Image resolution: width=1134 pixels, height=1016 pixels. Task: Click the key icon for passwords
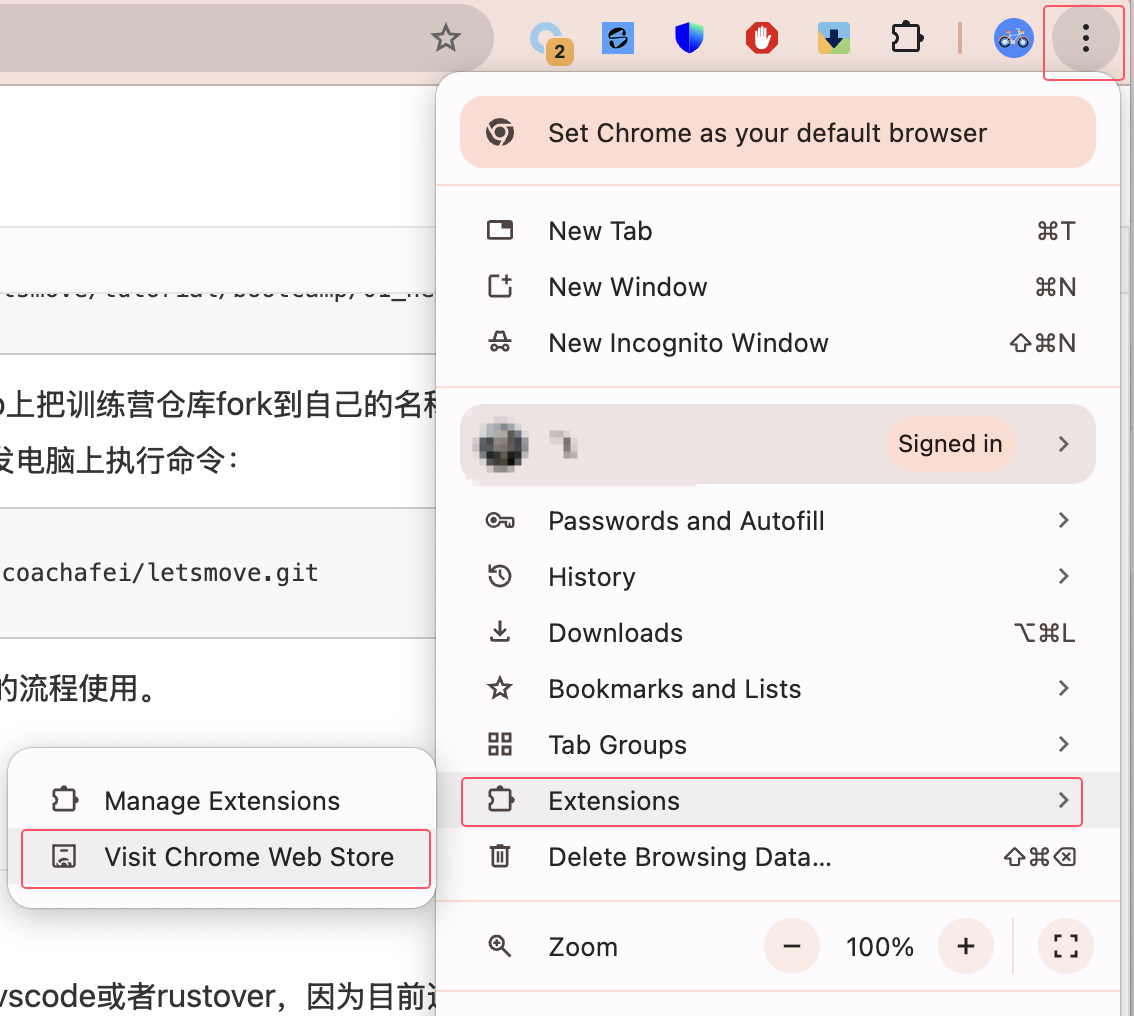(500, 521)
